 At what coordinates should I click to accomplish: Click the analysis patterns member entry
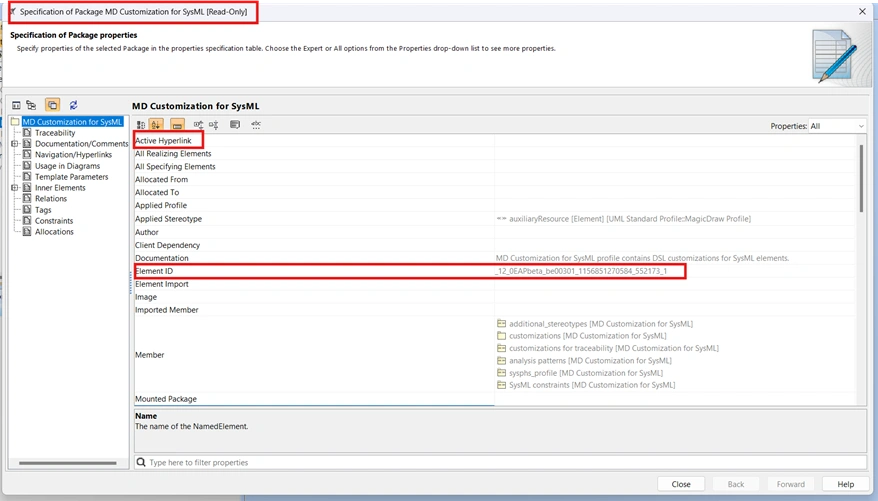(590, 360)
